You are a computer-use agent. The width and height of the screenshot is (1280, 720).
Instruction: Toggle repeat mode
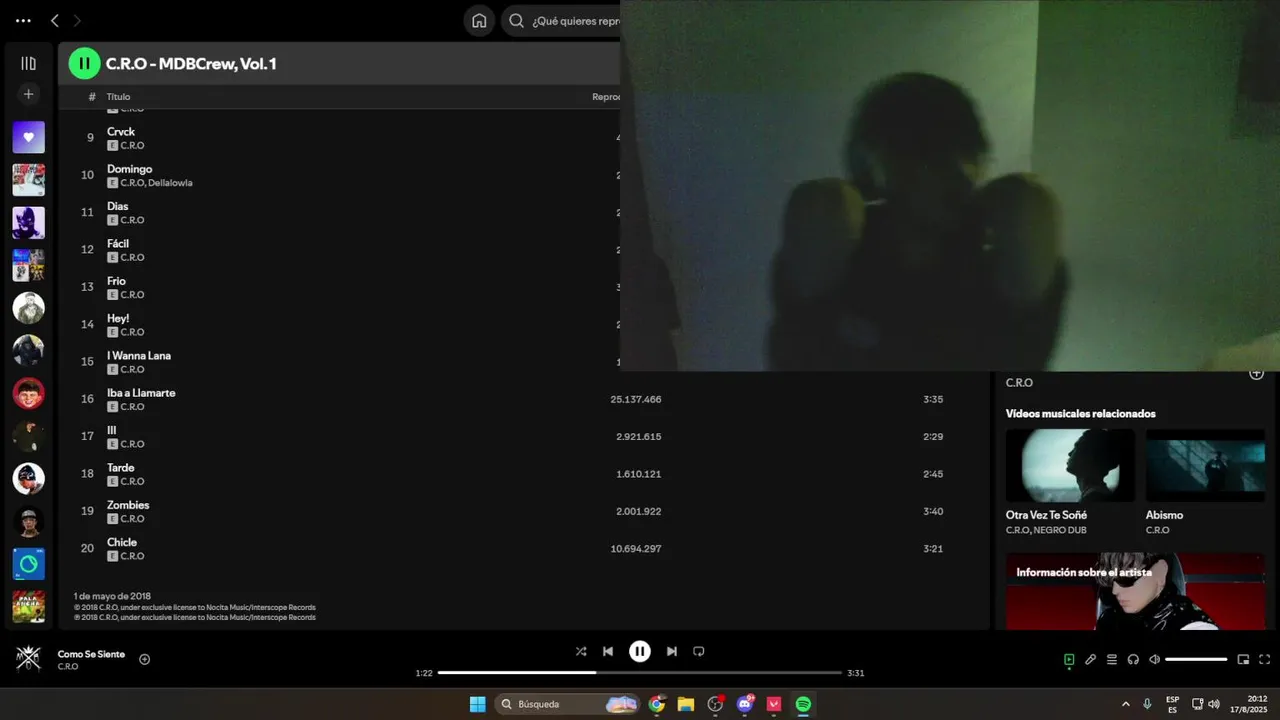(699, 651)
